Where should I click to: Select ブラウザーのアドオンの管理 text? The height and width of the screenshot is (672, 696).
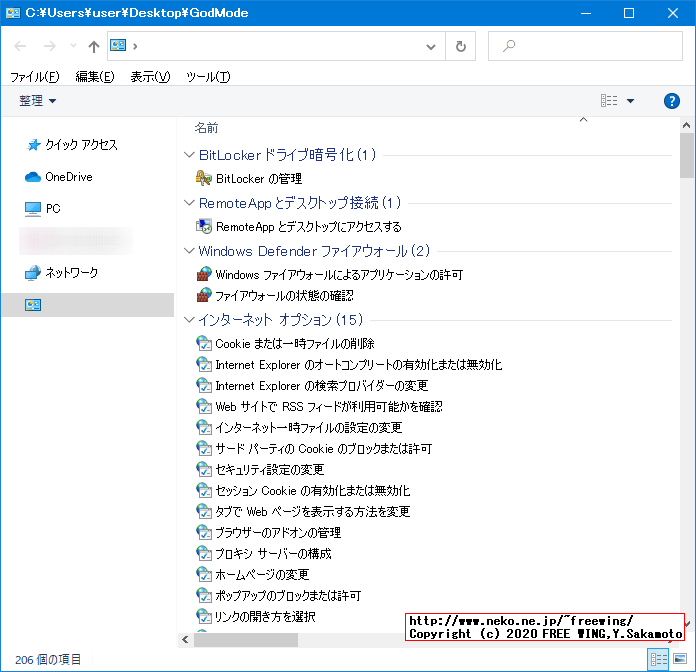click(278, 533)
